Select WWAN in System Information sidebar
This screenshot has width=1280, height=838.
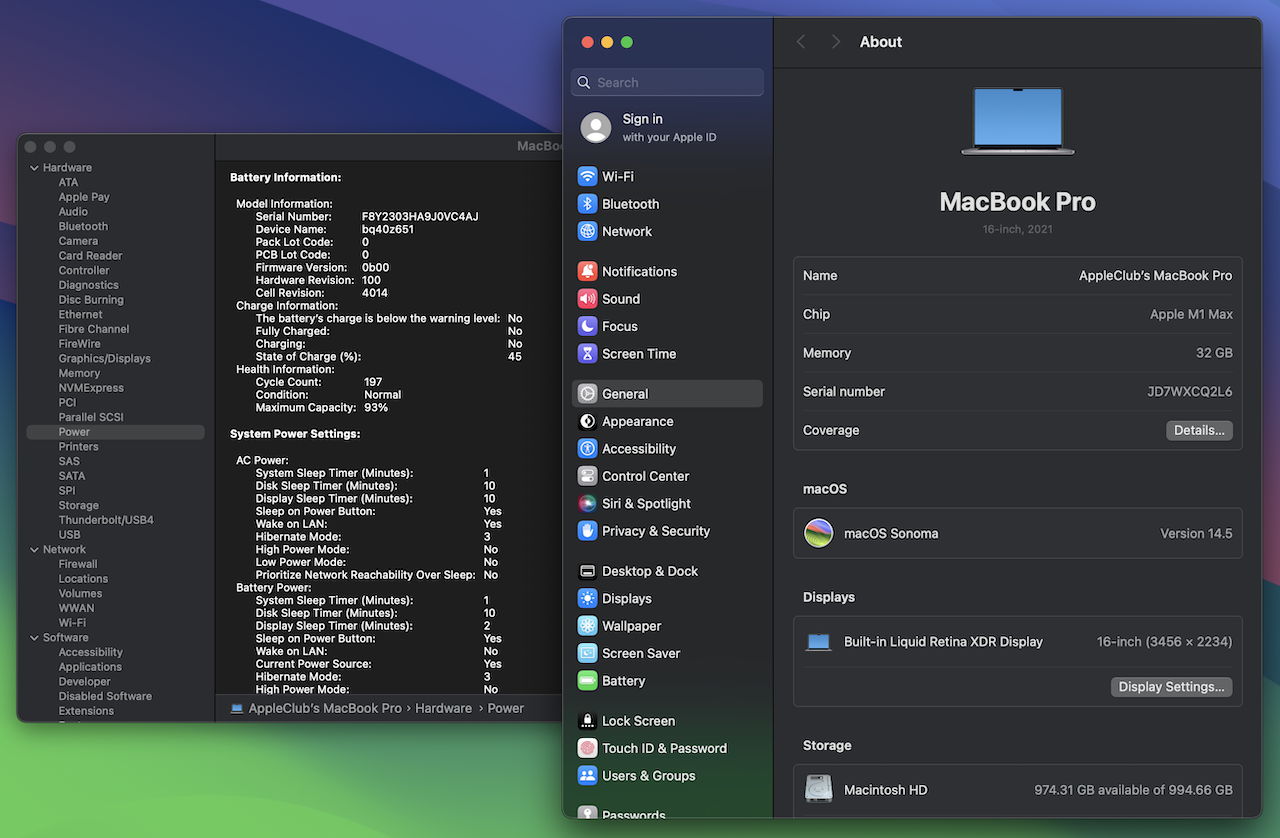pyautogui.click(x=76, y=608)
